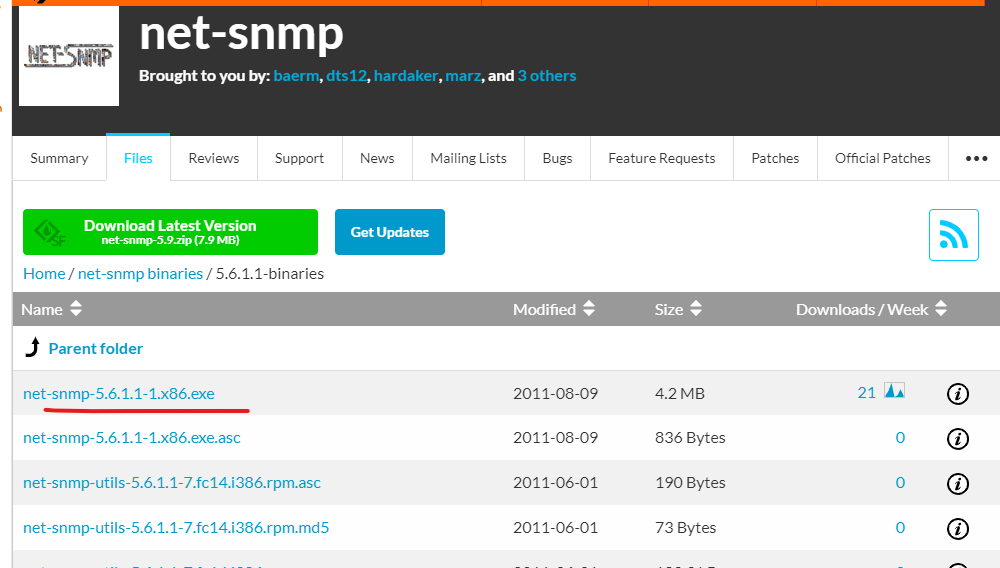1000x568 pixels.
Task: Click the 3 others link
Action: click(x=547, y=75)
